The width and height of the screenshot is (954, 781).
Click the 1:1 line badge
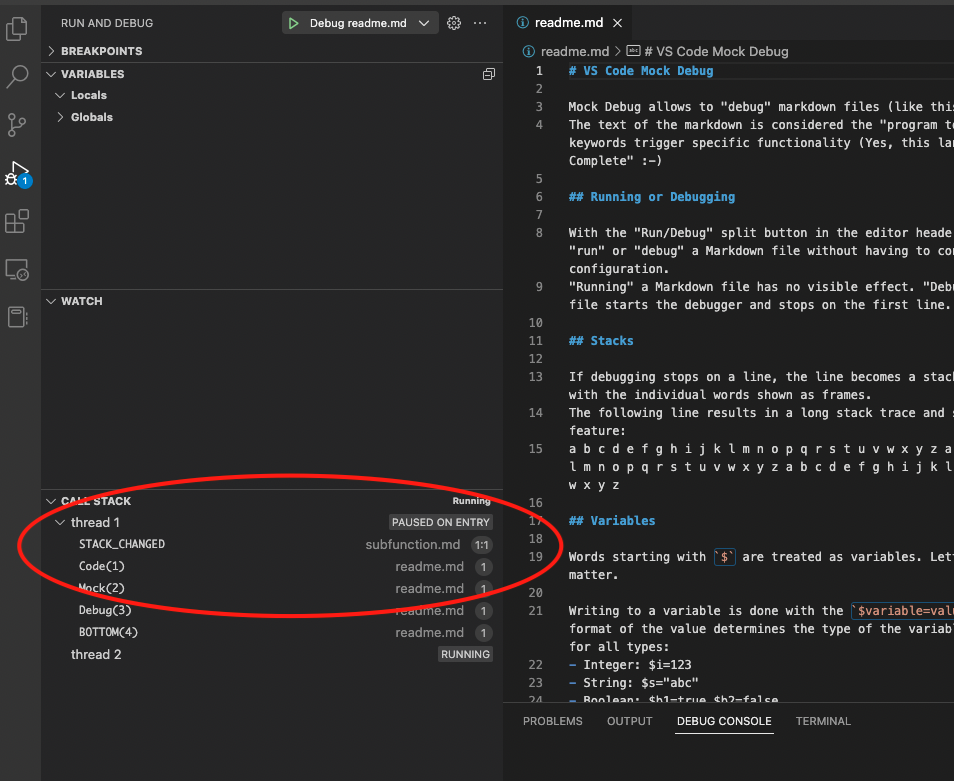pos(482,545)
